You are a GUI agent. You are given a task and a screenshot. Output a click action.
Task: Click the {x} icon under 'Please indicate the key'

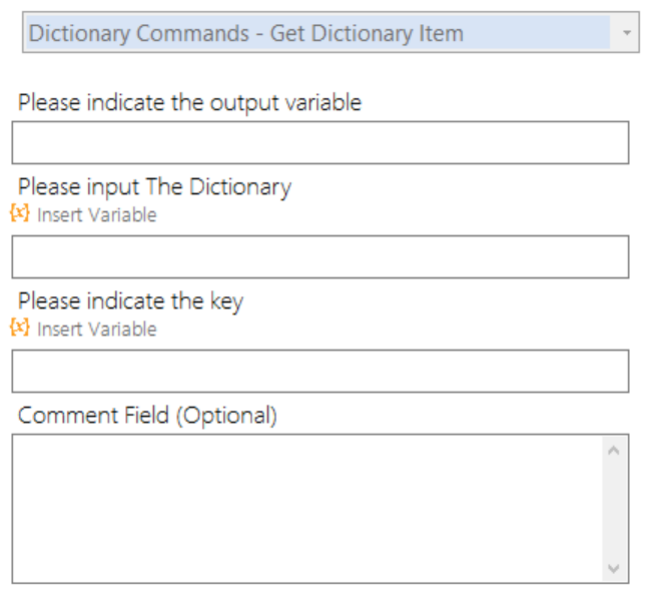point(20,327)
